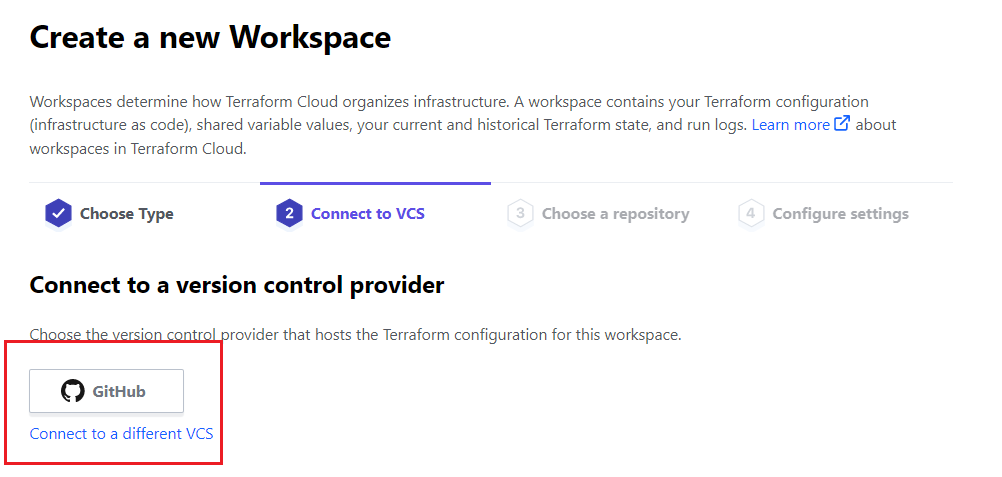The image size is (1002, 477).
Task: Click the GitHub provider button
Action: click(106, 391)
